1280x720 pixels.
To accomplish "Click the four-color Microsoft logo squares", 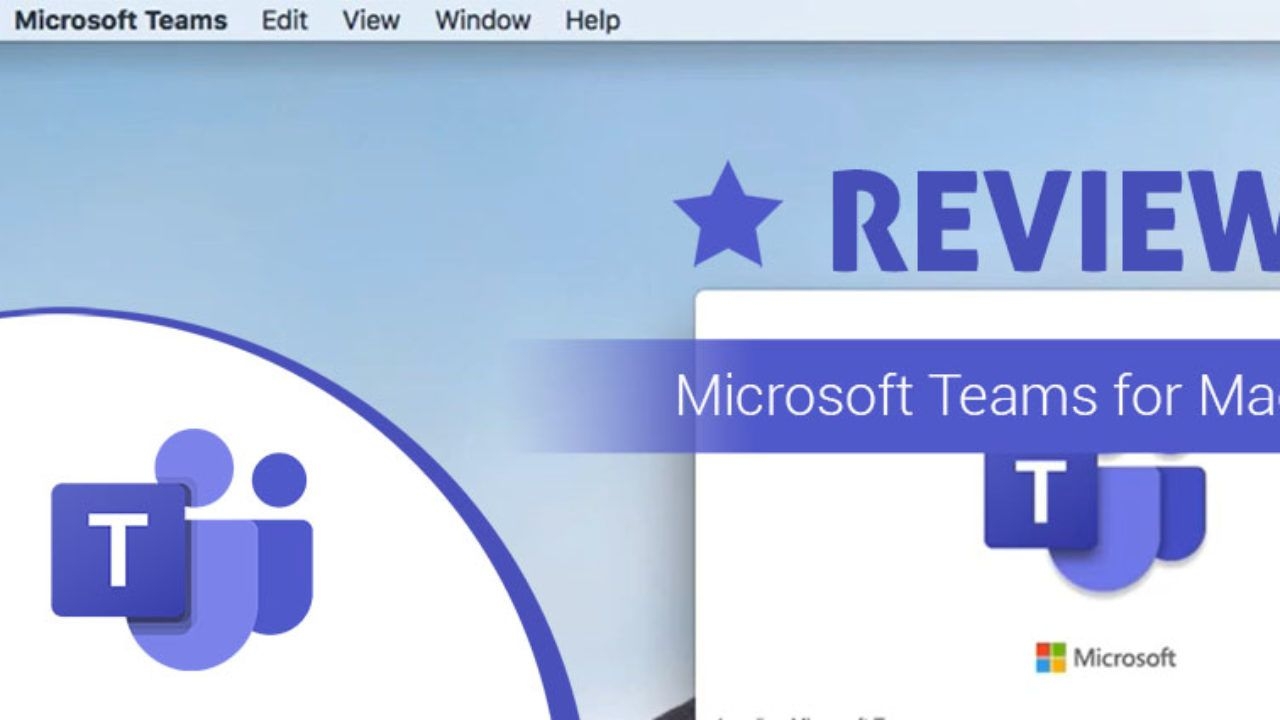I will pos(1051,657).
